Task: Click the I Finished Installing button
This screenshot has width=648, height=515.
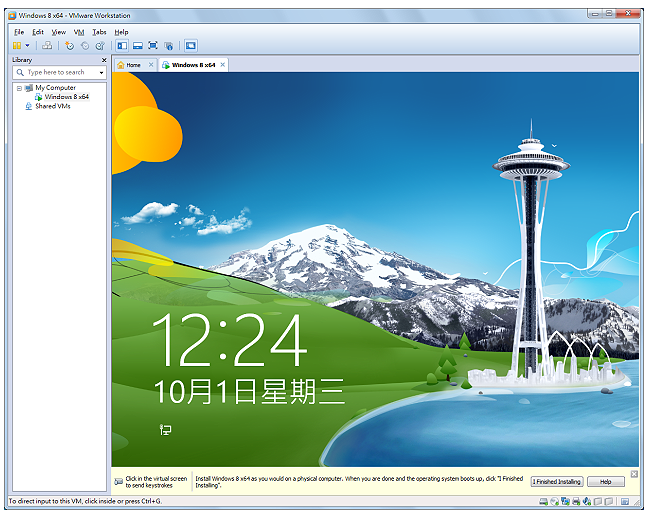Action: (557, 482)
